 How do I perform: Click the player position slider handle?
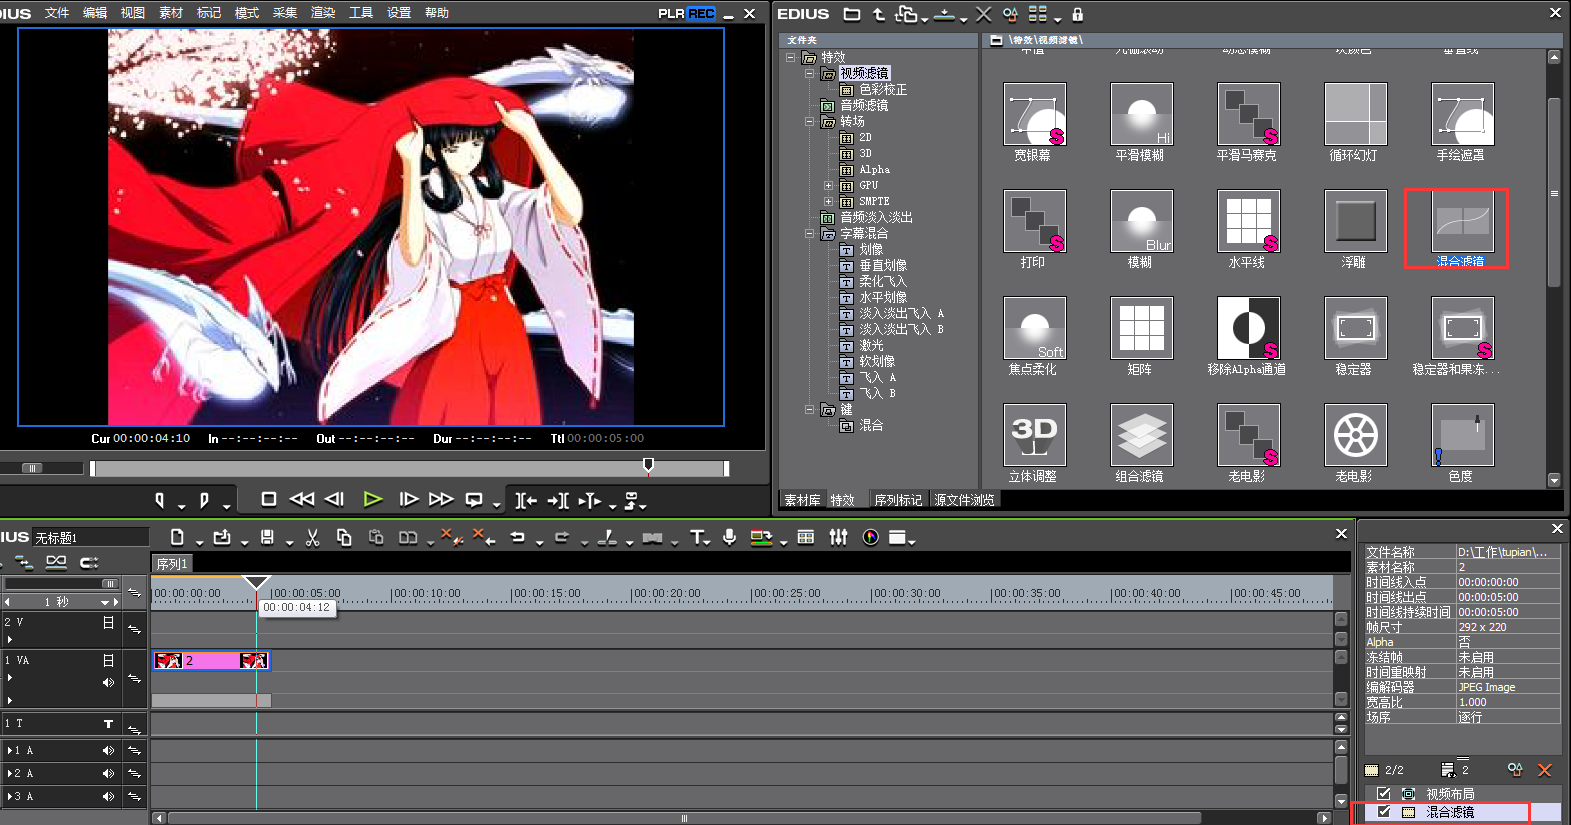[648, 465]
